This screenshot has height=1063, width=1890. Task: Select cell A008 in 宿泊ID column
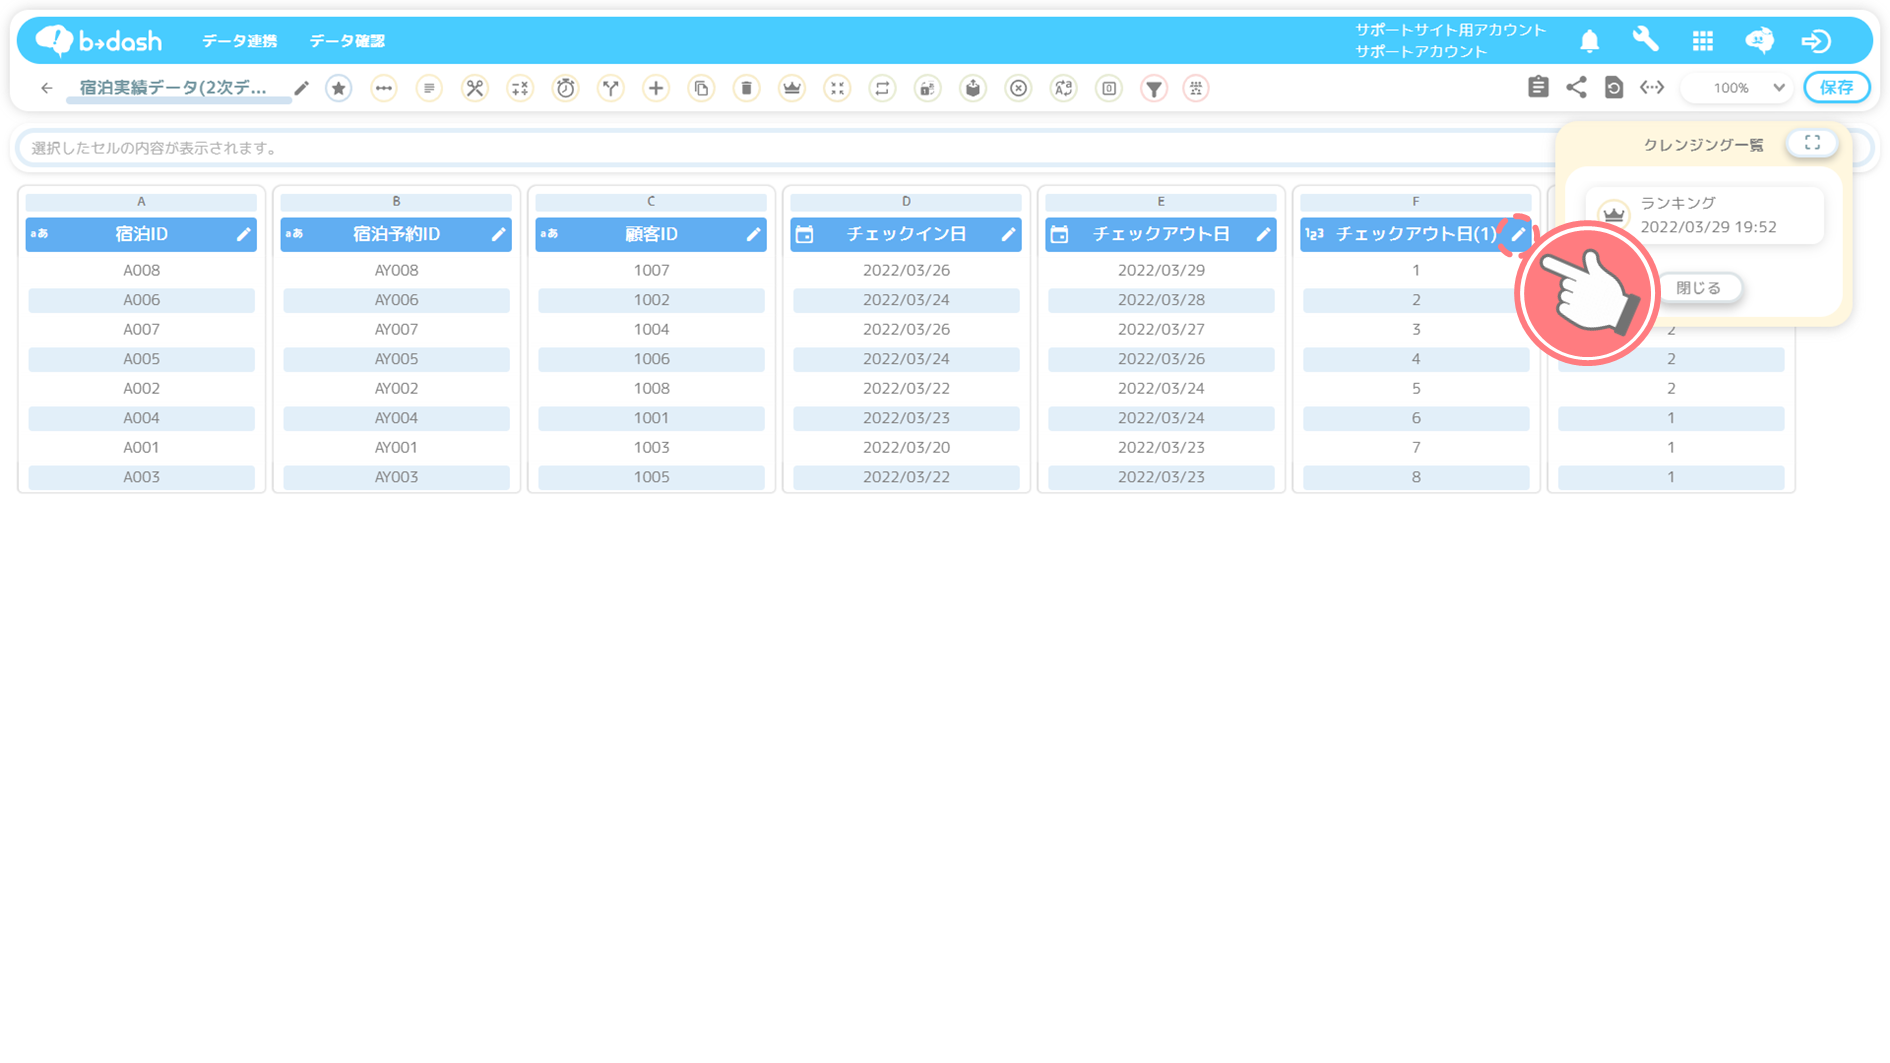[141, 270]
